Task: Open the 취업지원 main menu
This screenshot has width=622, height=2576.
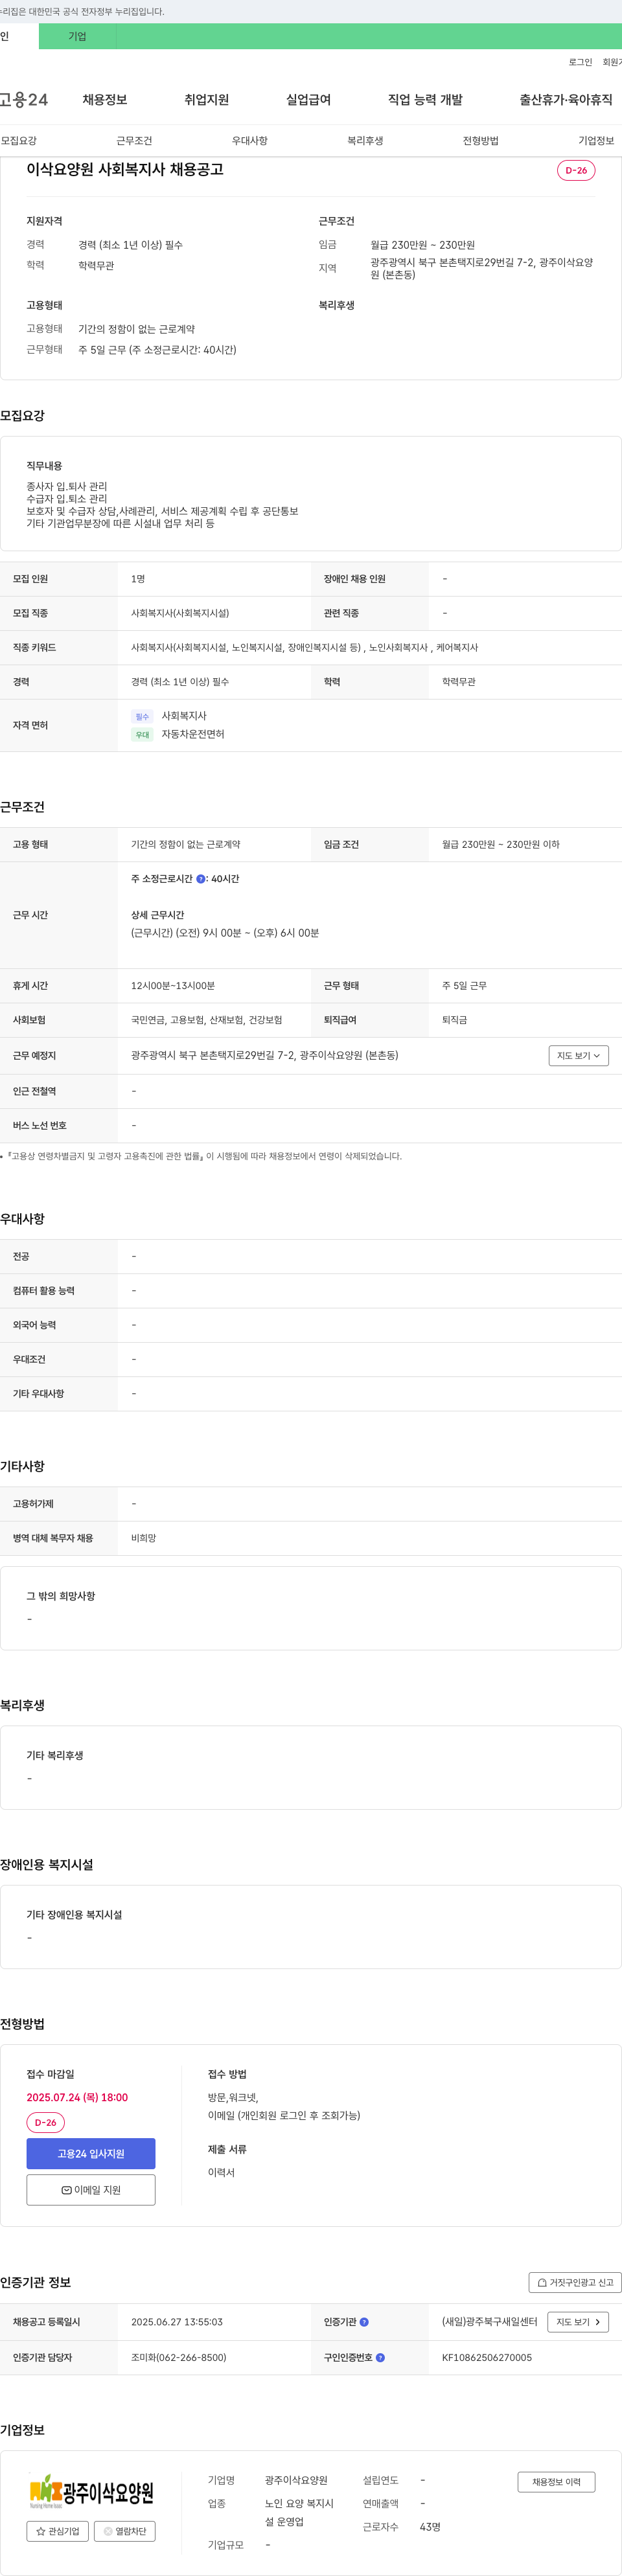Action: pyautogui.click(x=207, y=100)
